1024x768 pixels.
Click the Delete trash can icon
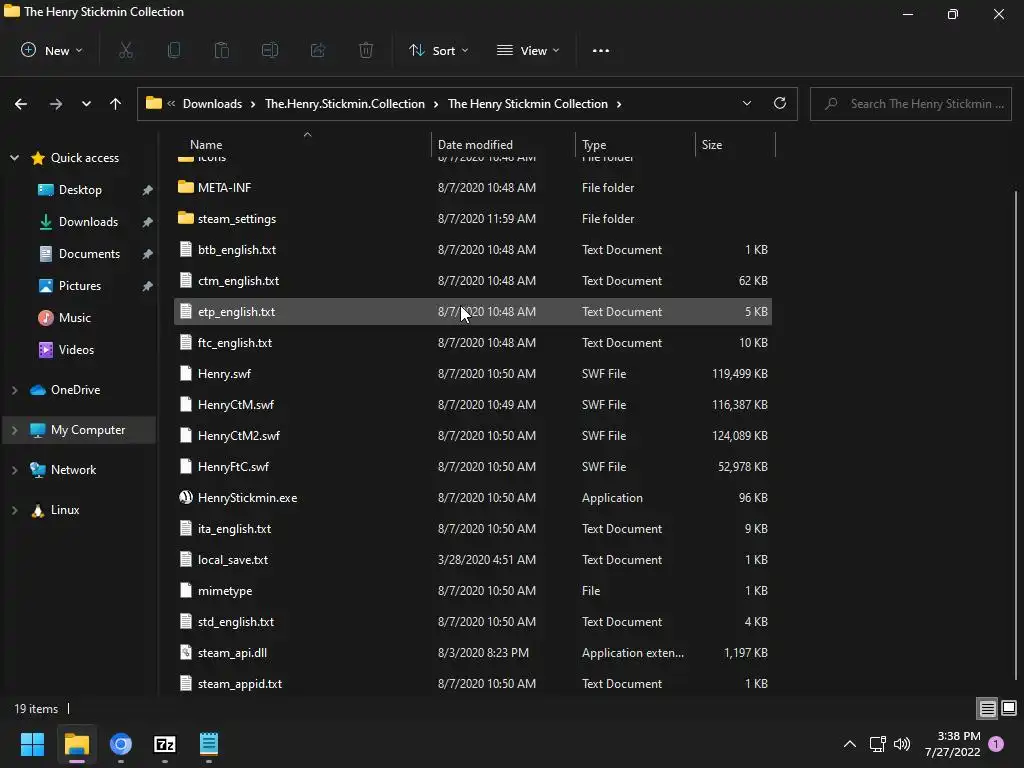tap(366, 50)
